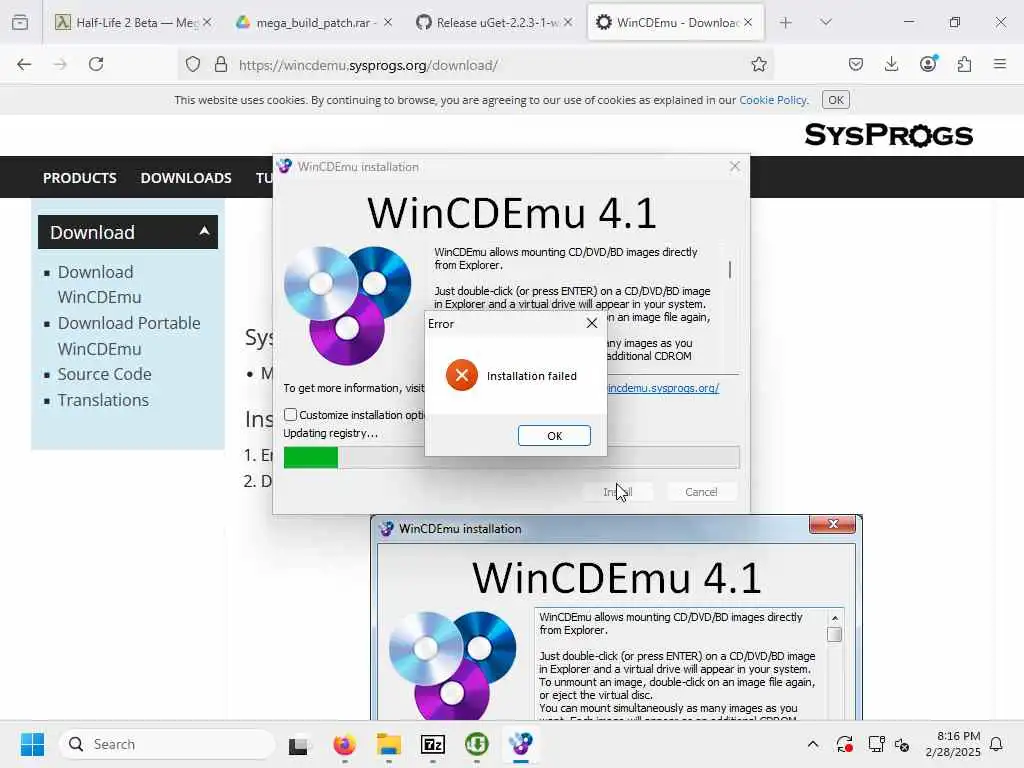Open Task View on the taskbar
Screen dimensions: 1024x768
(298, 744)
